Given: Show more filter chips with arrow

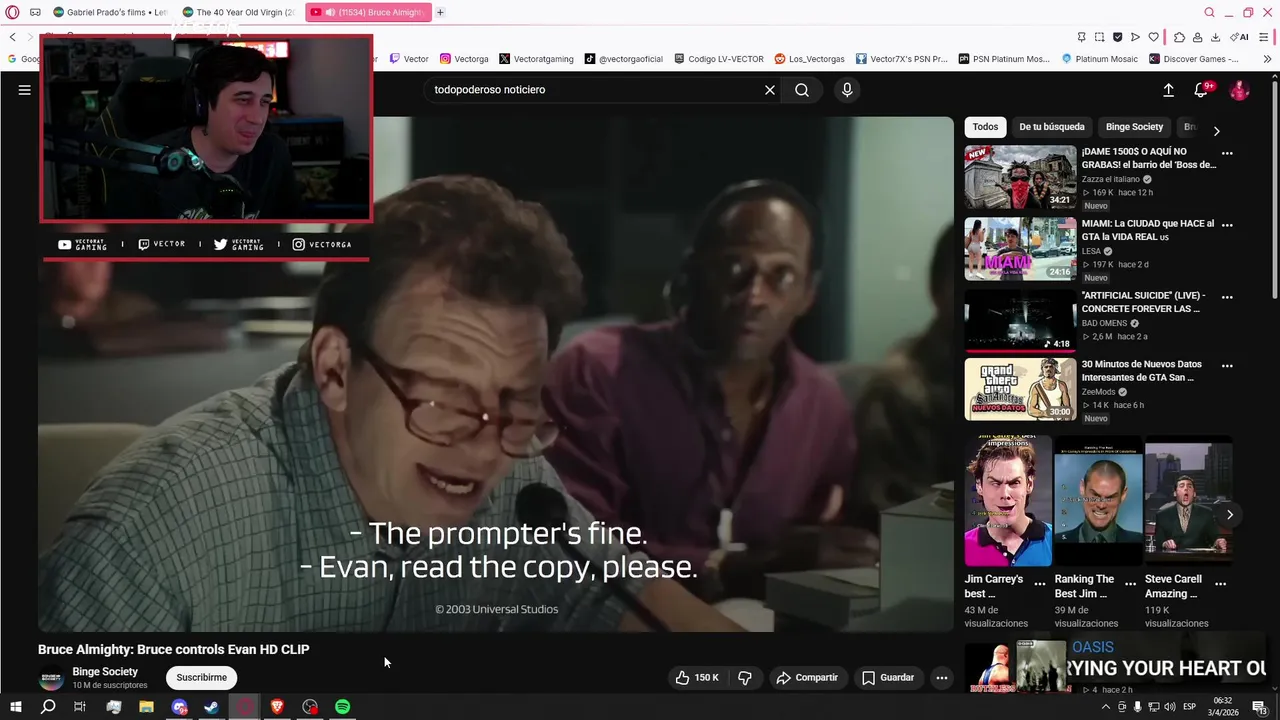Looking at the screenshot, I should click(1216, 131).
